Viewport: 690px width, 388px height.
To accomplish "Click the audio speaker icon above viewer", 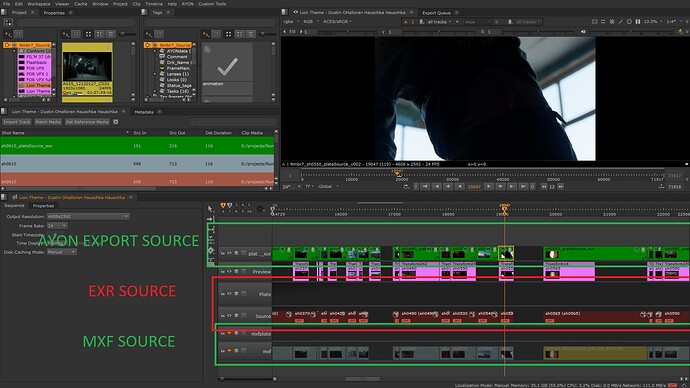I will [x=583, y=32].
